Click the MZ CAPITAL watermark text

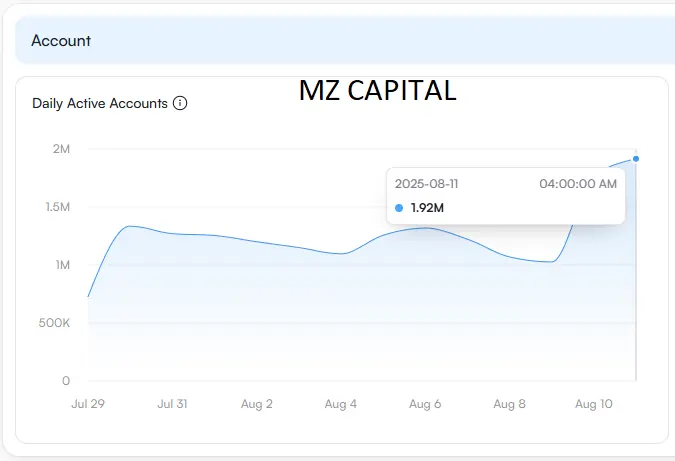tap(378, 90)
